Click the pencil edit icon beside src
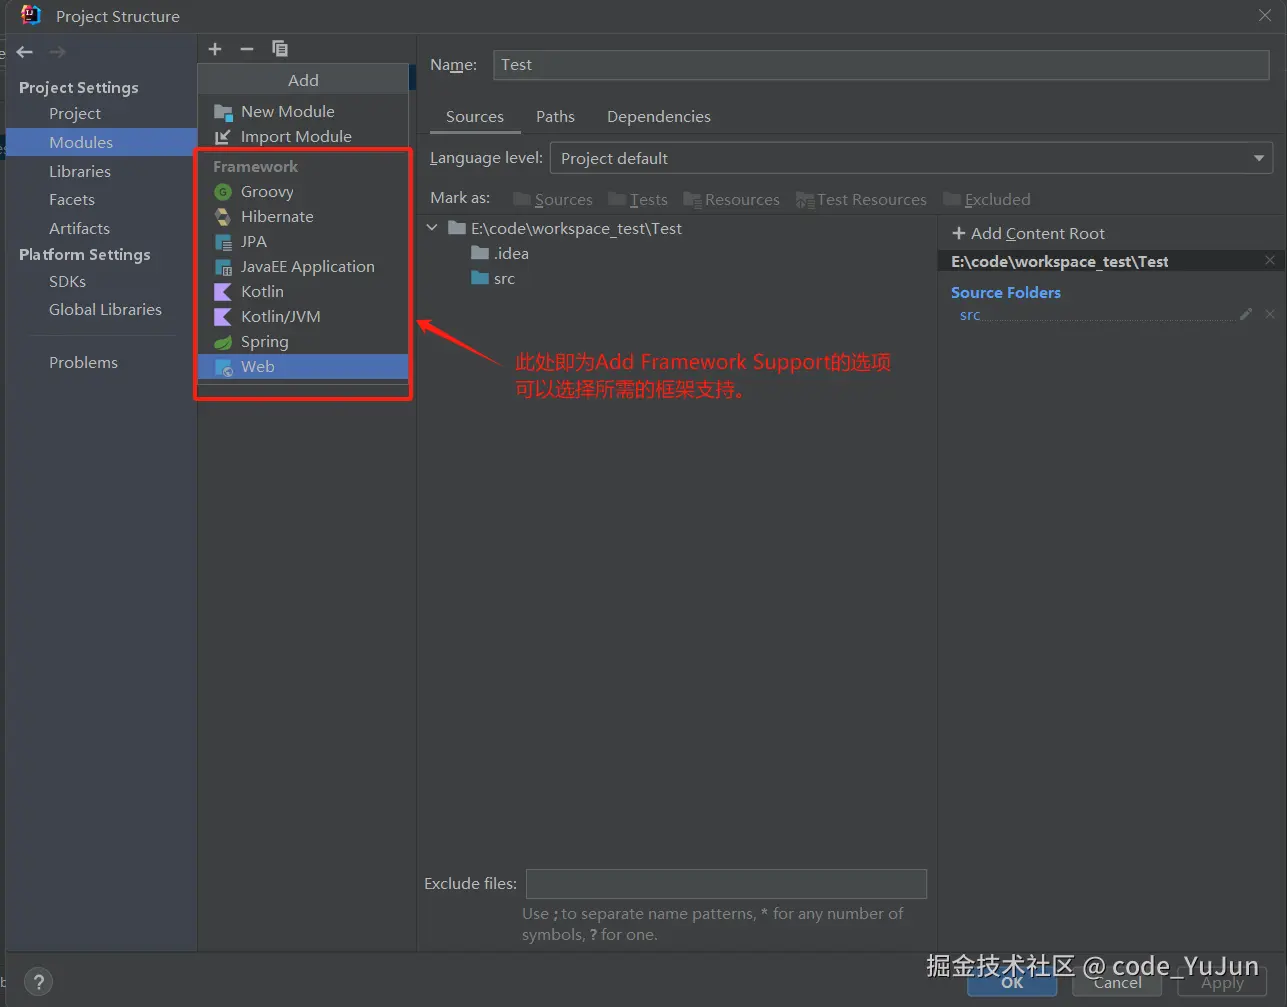1287x1007 pixels. click(x=1246, y=314)
